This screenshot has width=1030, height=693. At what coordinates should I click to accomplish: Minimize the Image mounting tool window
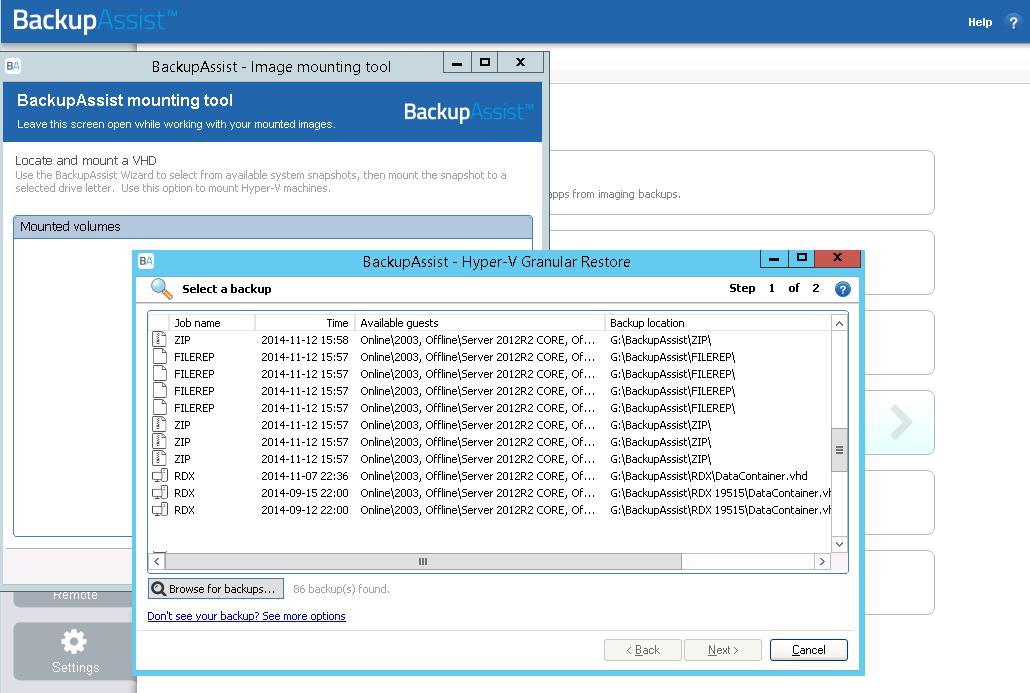pos(457,62)
